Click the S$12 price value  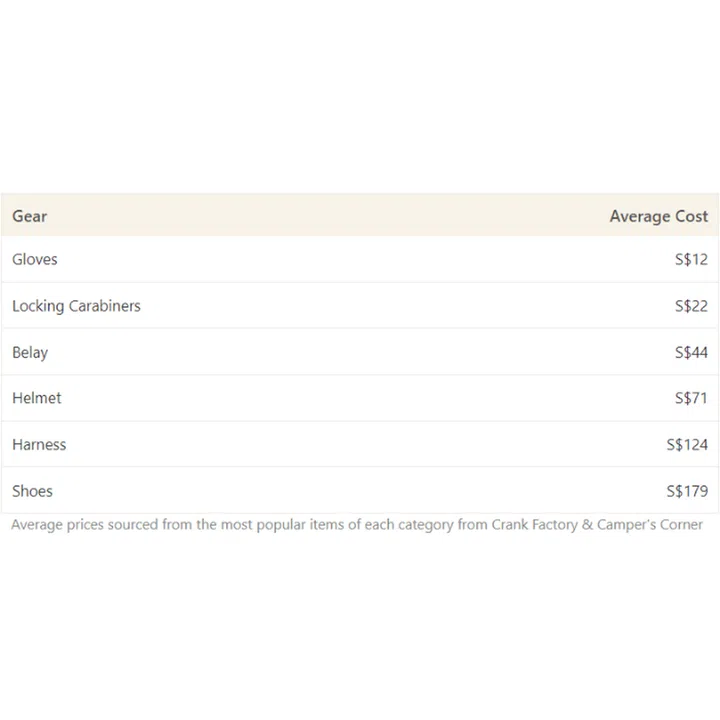691,259
